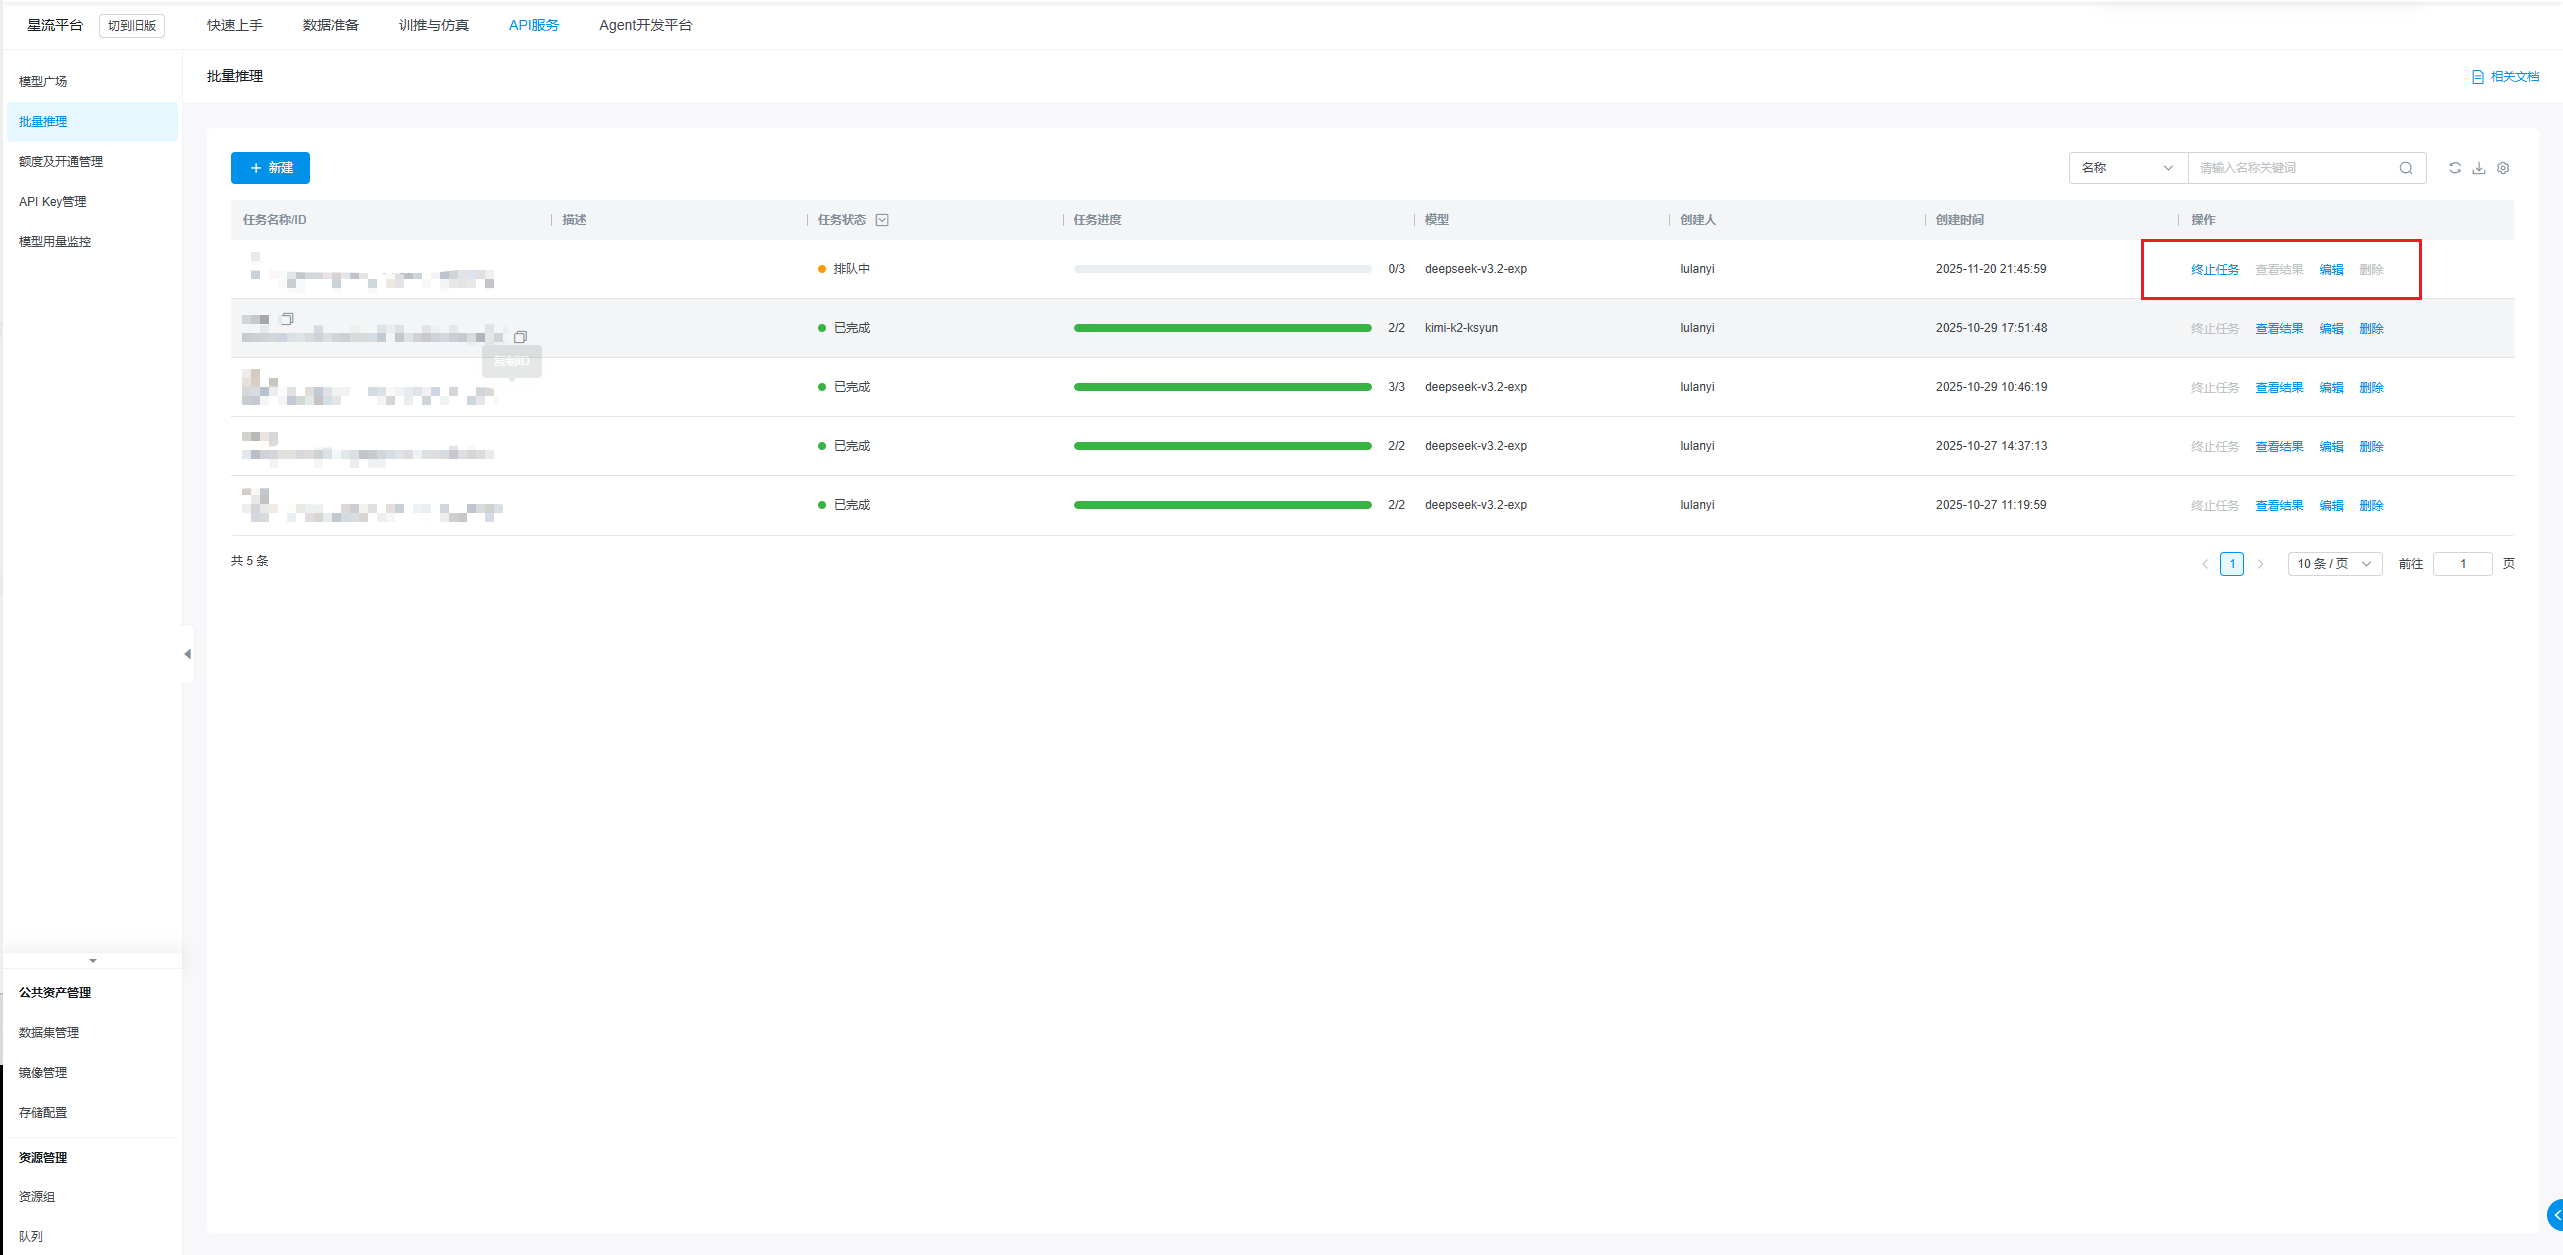Screen dimensions: 2563x1255
Task: Copy the ID of the kimi-k2 task
Action: point(520,337)
